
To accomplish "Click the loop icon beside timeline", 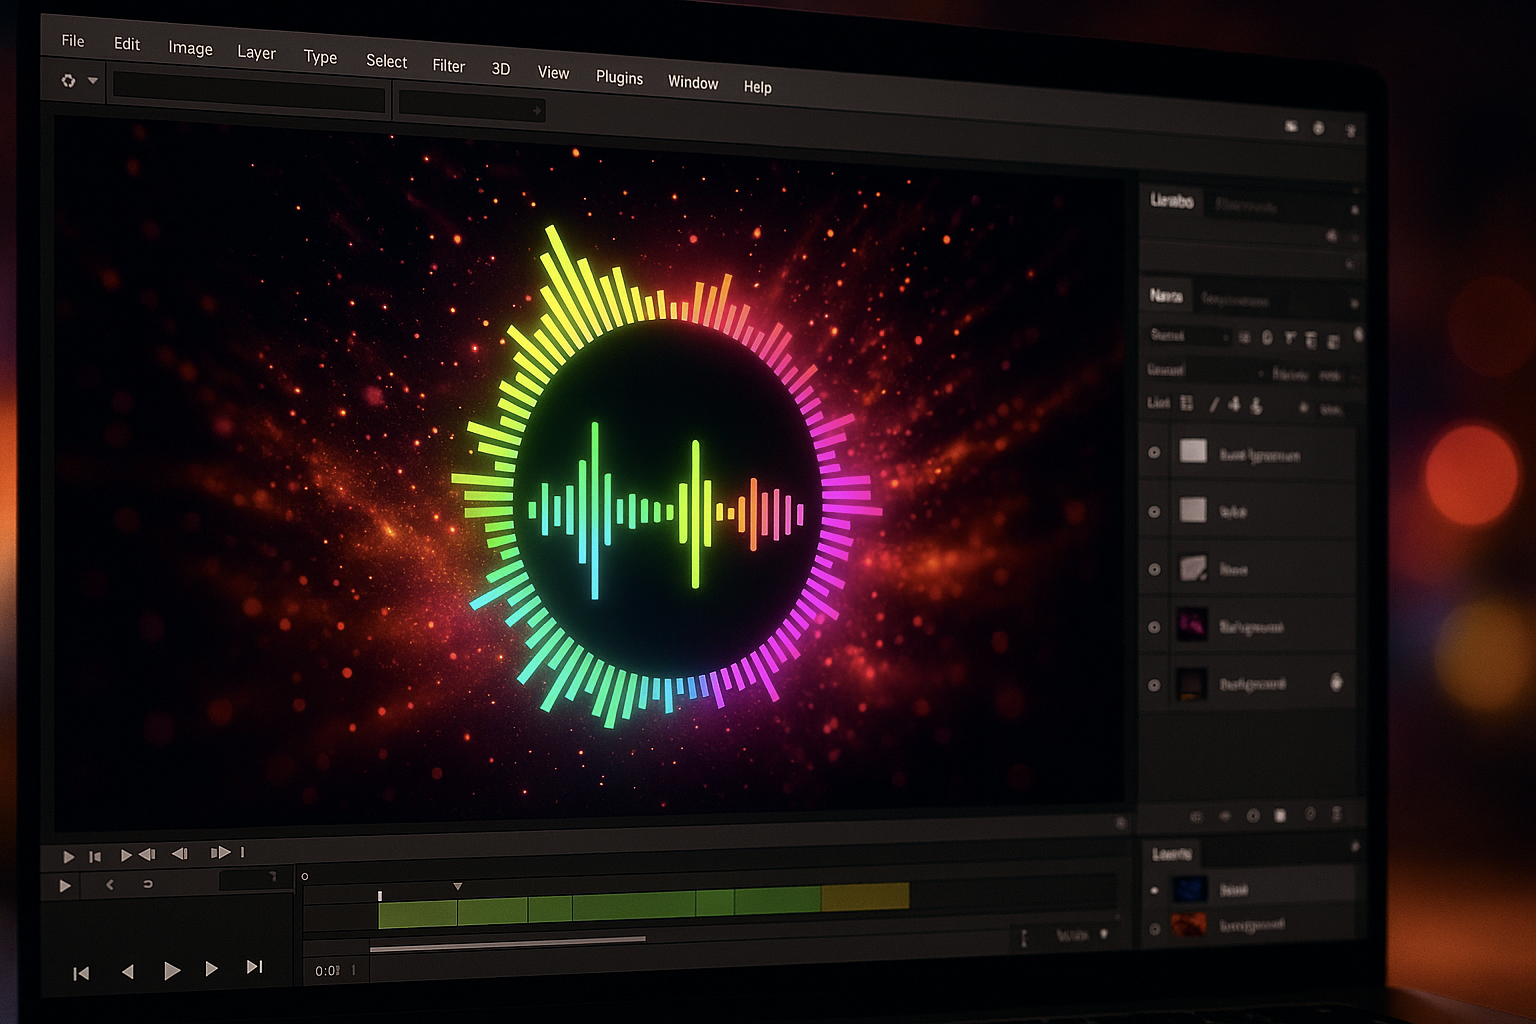I will coord(148,884).
